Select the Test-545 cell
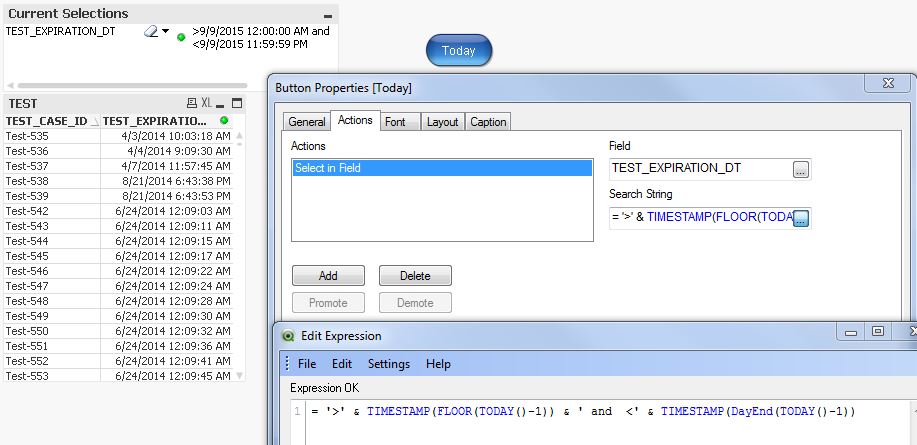 [x=52, y=256]
